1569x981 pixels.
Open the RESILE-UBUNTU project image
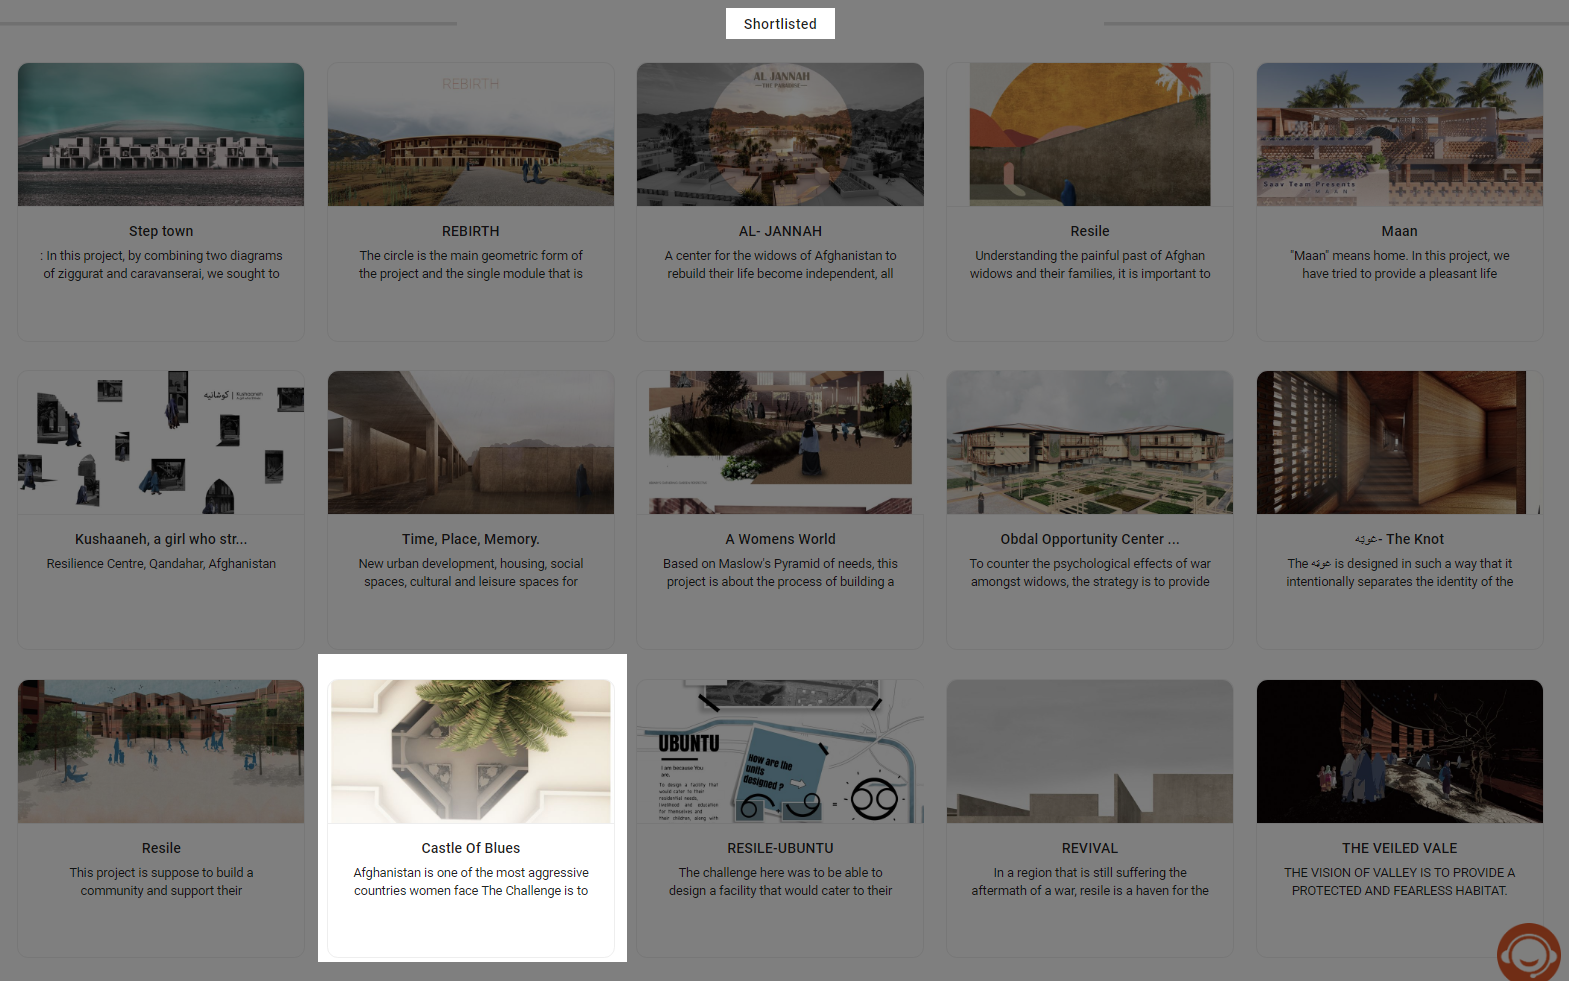pyautogui.click(x=780, y=752)
